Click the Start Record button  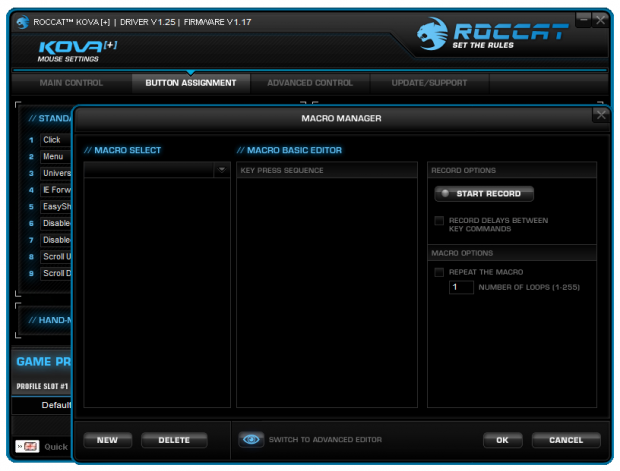pyautogui.click(x=484, y=194)
